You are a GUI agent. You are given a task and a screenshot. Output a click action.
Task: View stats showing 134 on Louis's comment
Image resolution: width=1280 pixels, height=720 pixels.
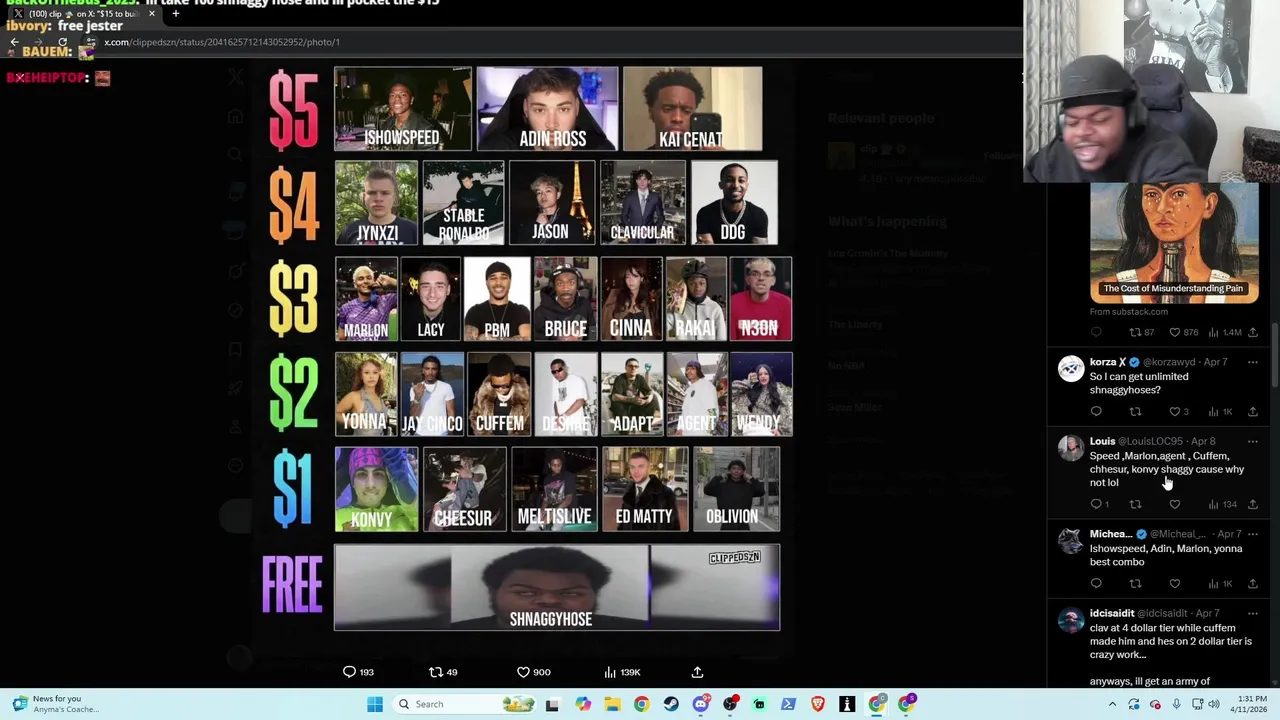click(1222, 504)
